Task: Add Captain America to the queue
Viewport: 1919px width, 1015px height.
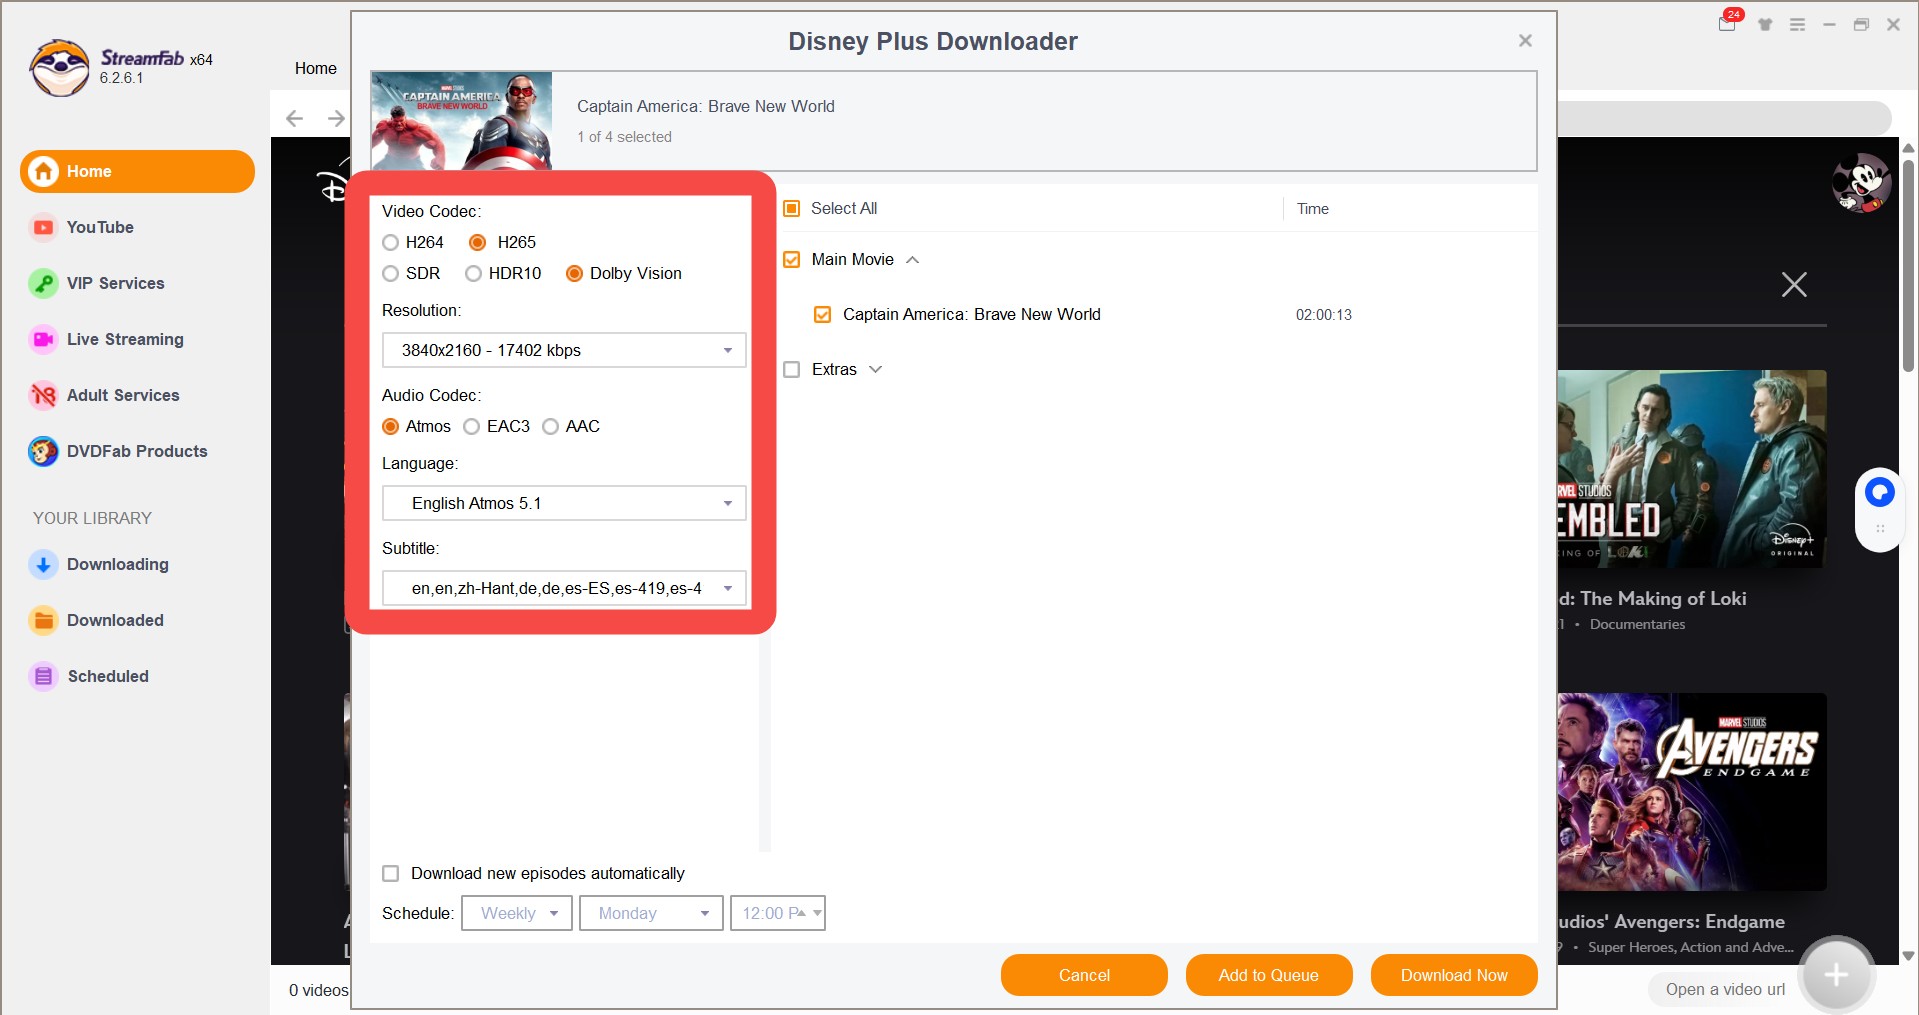Action: [x=1268, y=975]
